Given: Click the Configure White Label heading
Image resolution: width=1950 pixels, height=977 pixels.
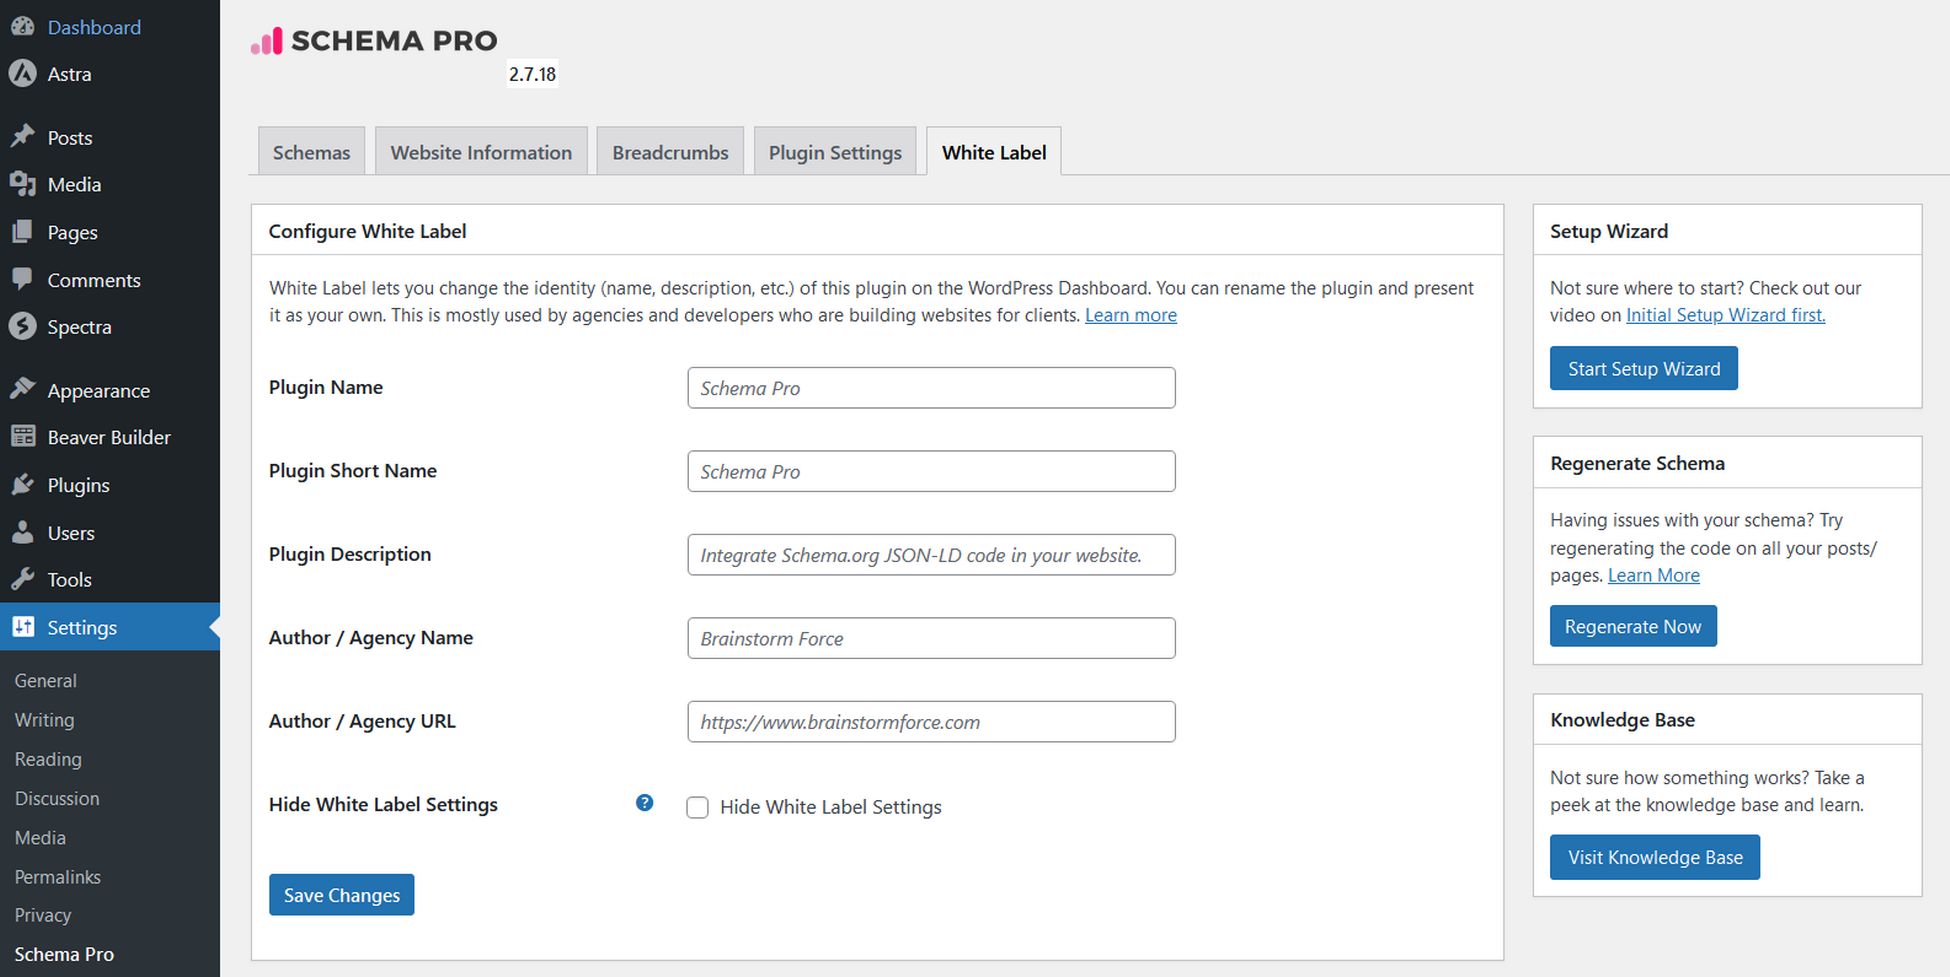Looking at the screenshot, I should [x=367, y=231].
